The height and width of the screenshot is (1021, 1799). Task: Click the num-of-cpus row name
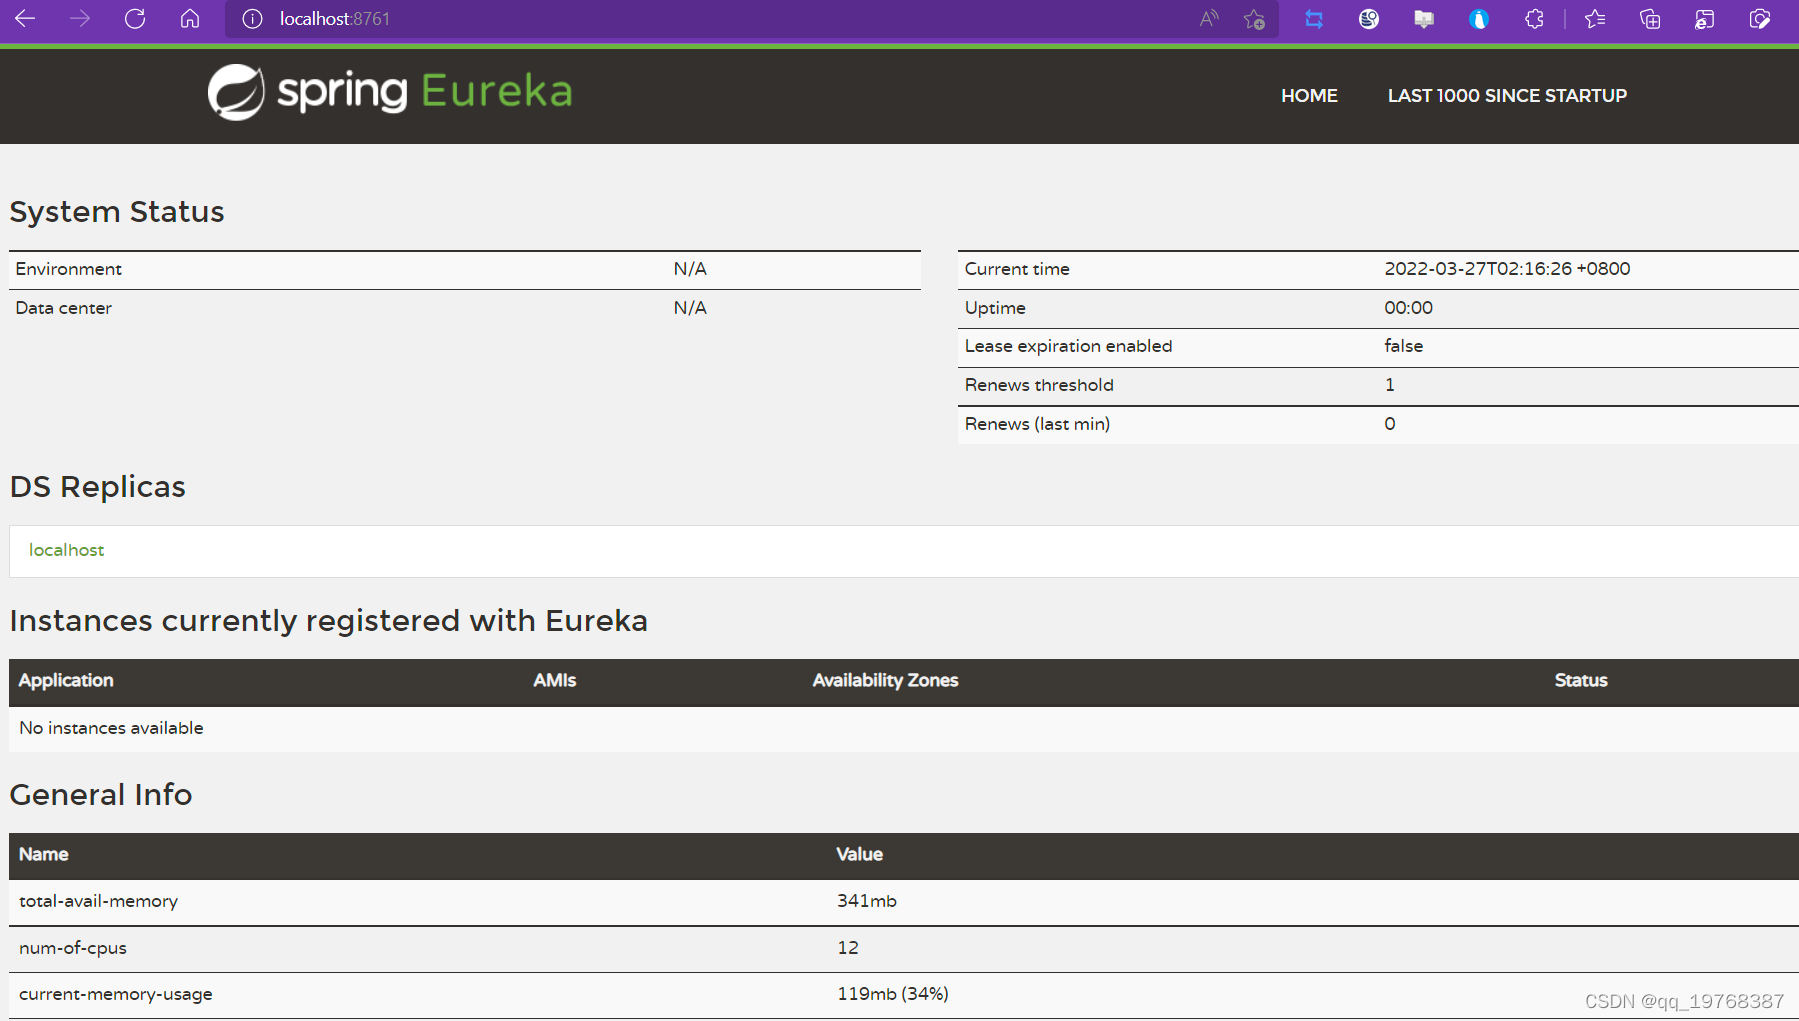[73, 948]
